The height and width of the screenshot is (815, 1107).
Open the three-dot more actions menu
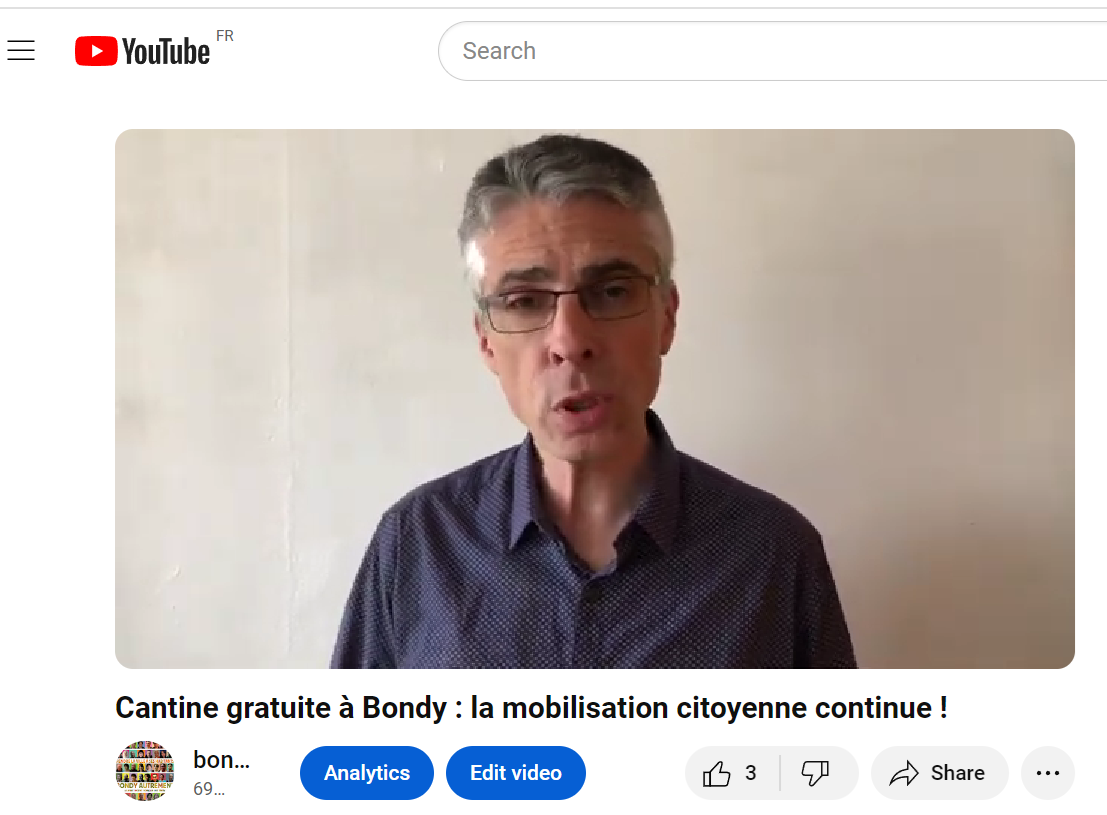click(1048, 773)
